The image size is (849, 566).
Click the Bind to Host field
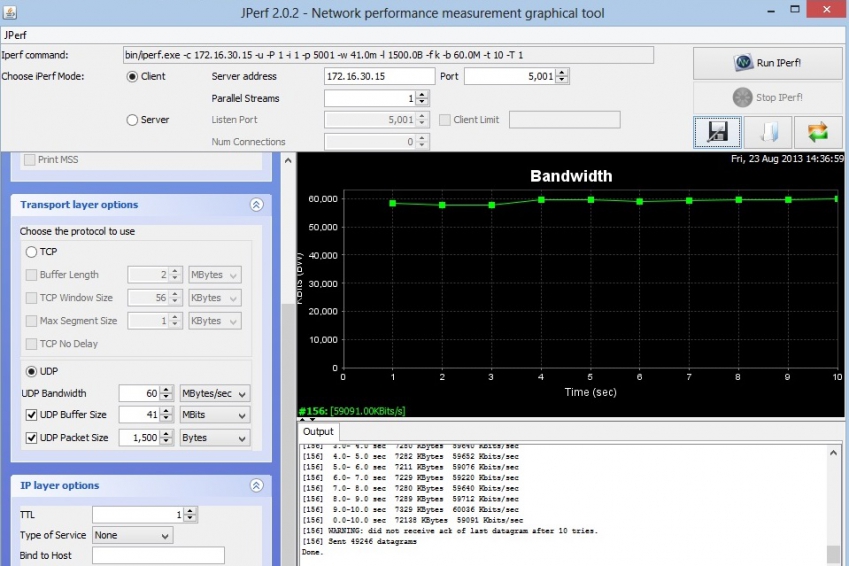[158, 555]
